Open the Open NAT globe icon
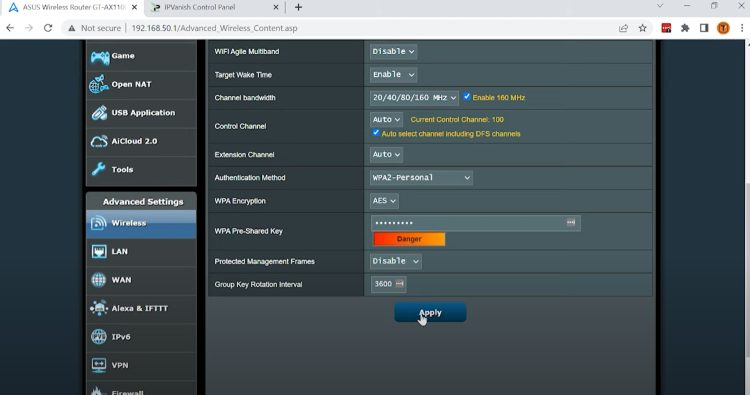This screenshot has height=395, width=750. 99,84
